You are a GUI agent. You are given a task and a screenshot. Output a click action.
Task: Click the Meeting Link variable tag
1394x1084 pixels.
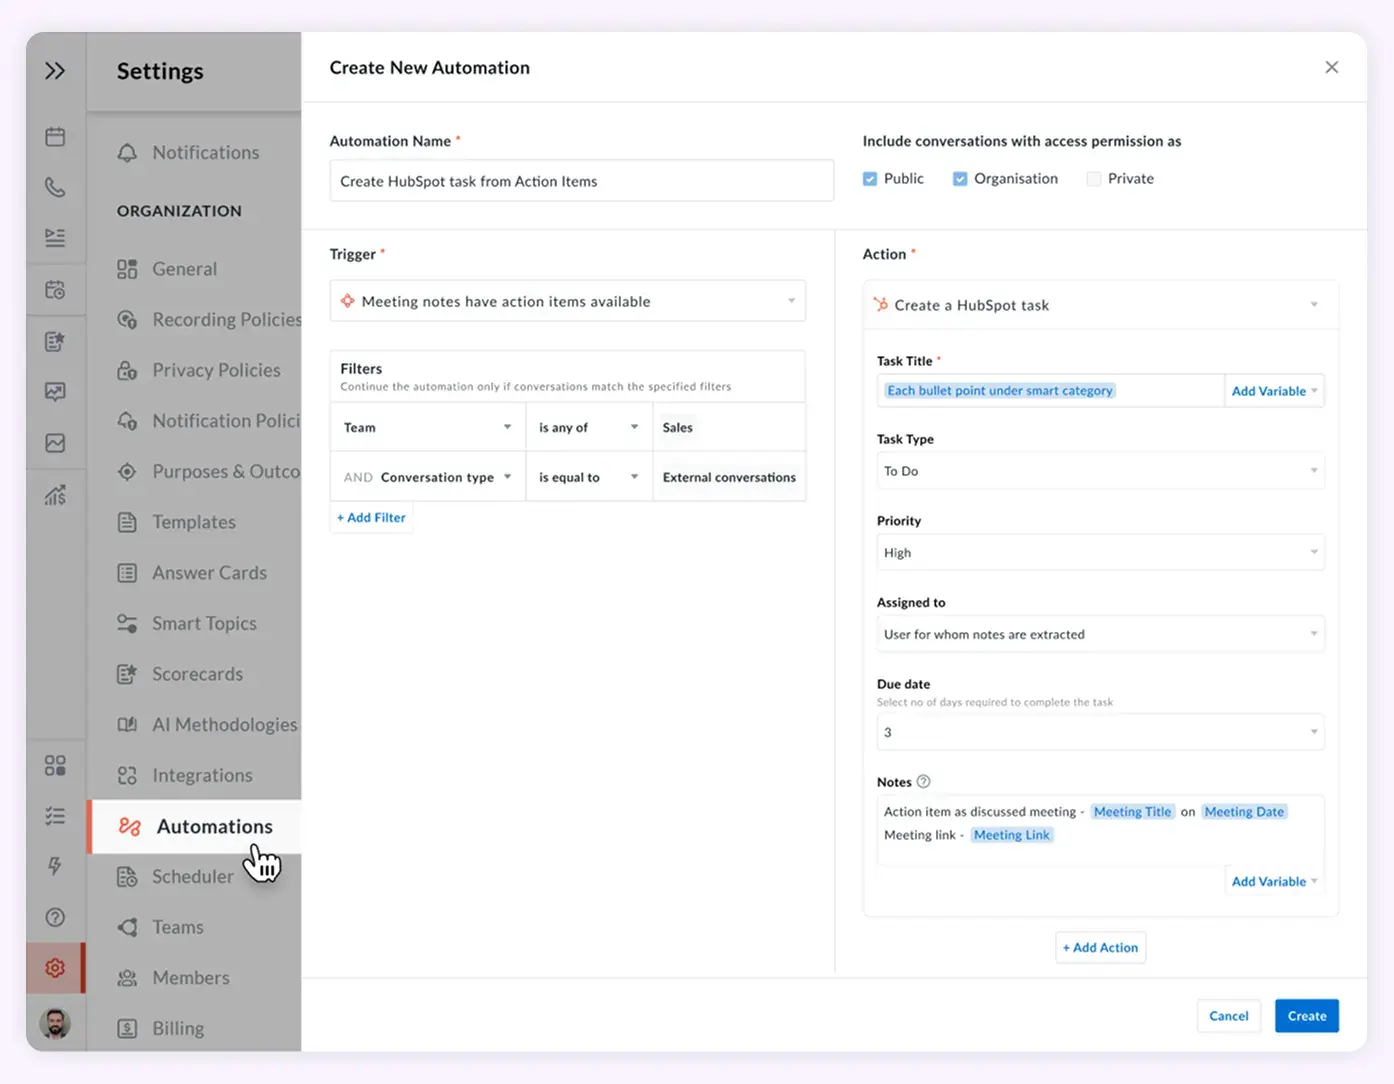tap(1011, 835)
